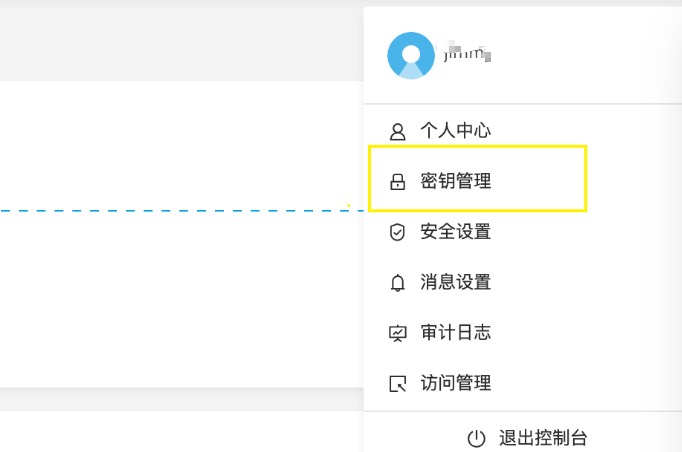Click the monitor icon beside 审计日志
This screenshot has height=452, width=682.
pyautogui.click(x=397, y=333)
